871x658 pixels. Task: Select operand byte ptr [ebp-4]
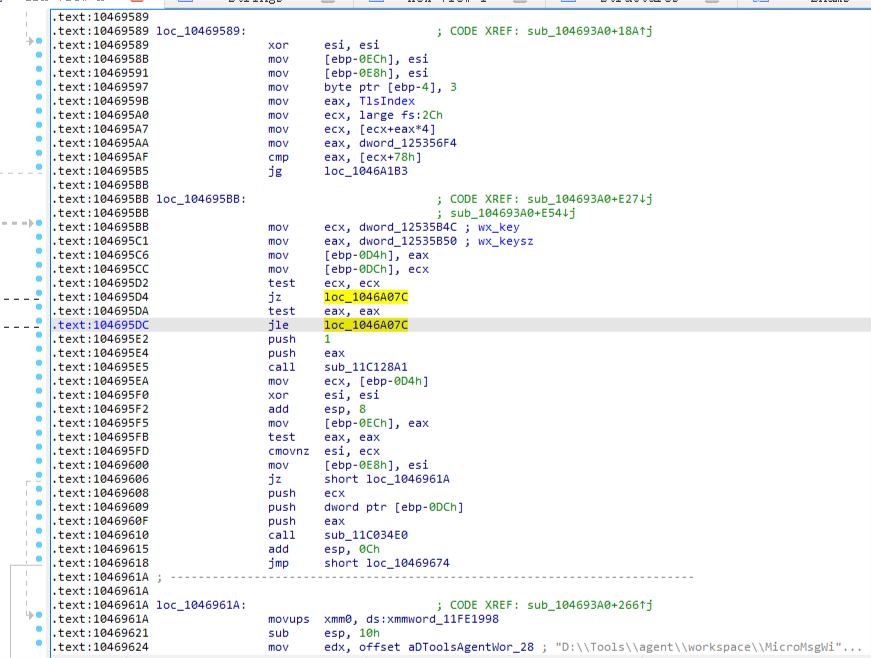380,87
